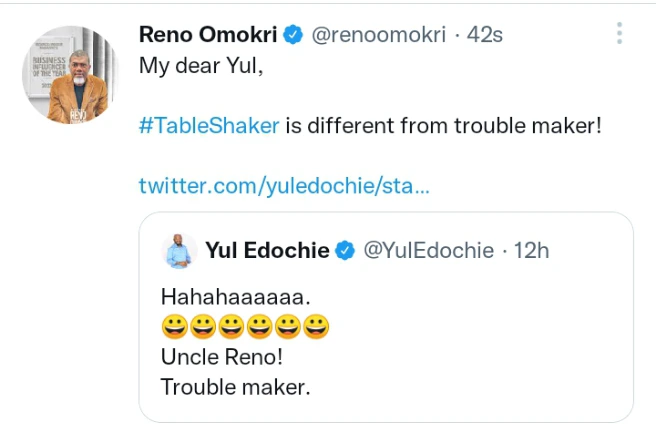This screenshot has width=656, height=430.
Task: Click Yul Edochie's small avatar
Action: (x=179, y=251)
